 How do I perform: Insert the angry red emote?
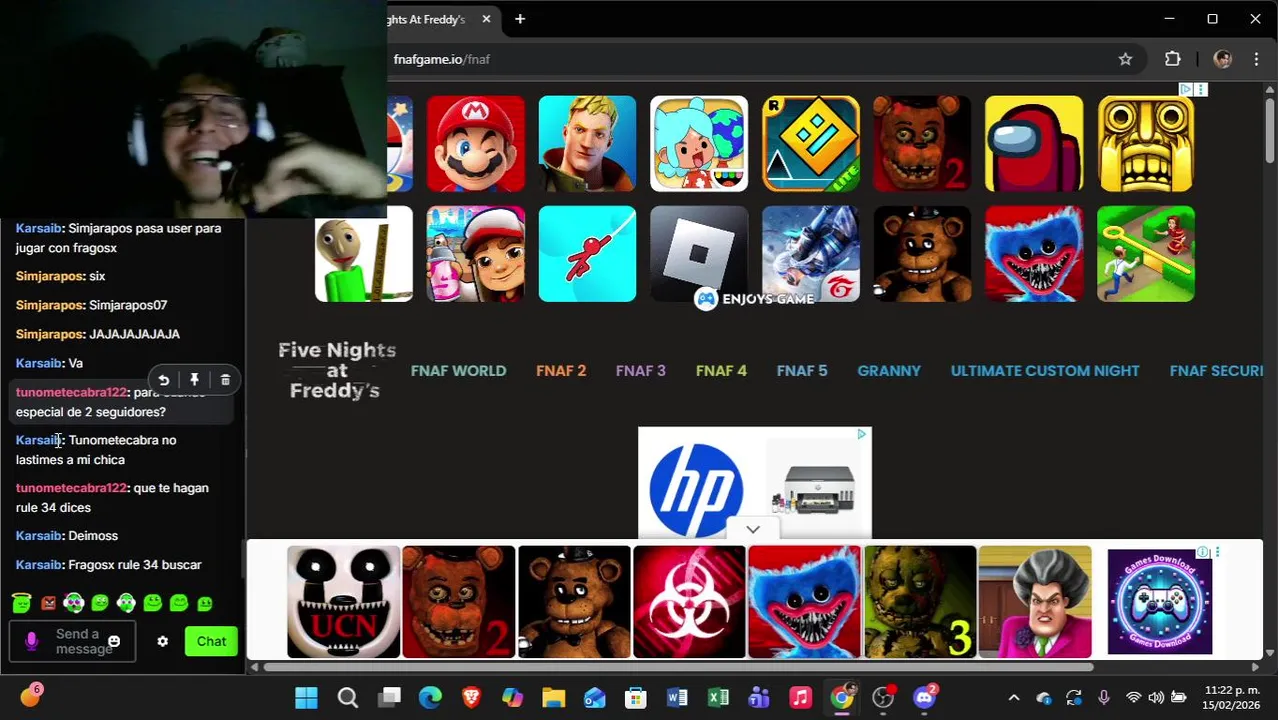pyautogui.click(x=48, y=603)
